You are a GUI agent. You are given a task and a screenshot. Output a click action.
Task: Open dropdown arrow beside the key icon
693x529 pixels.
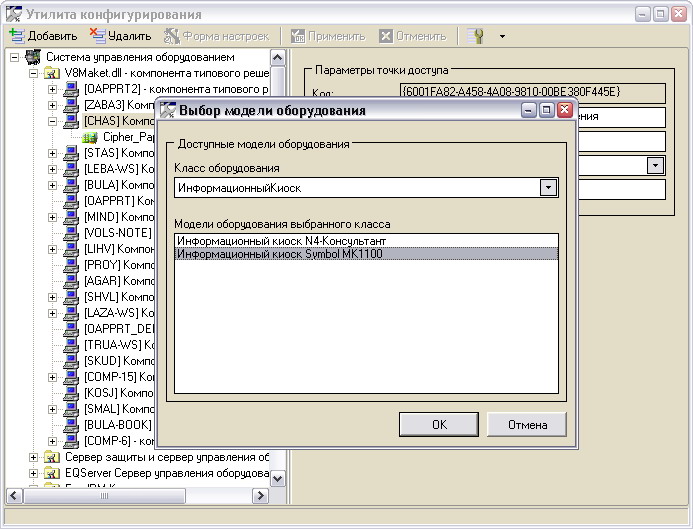pyautogui.click(x=502, y=36)
